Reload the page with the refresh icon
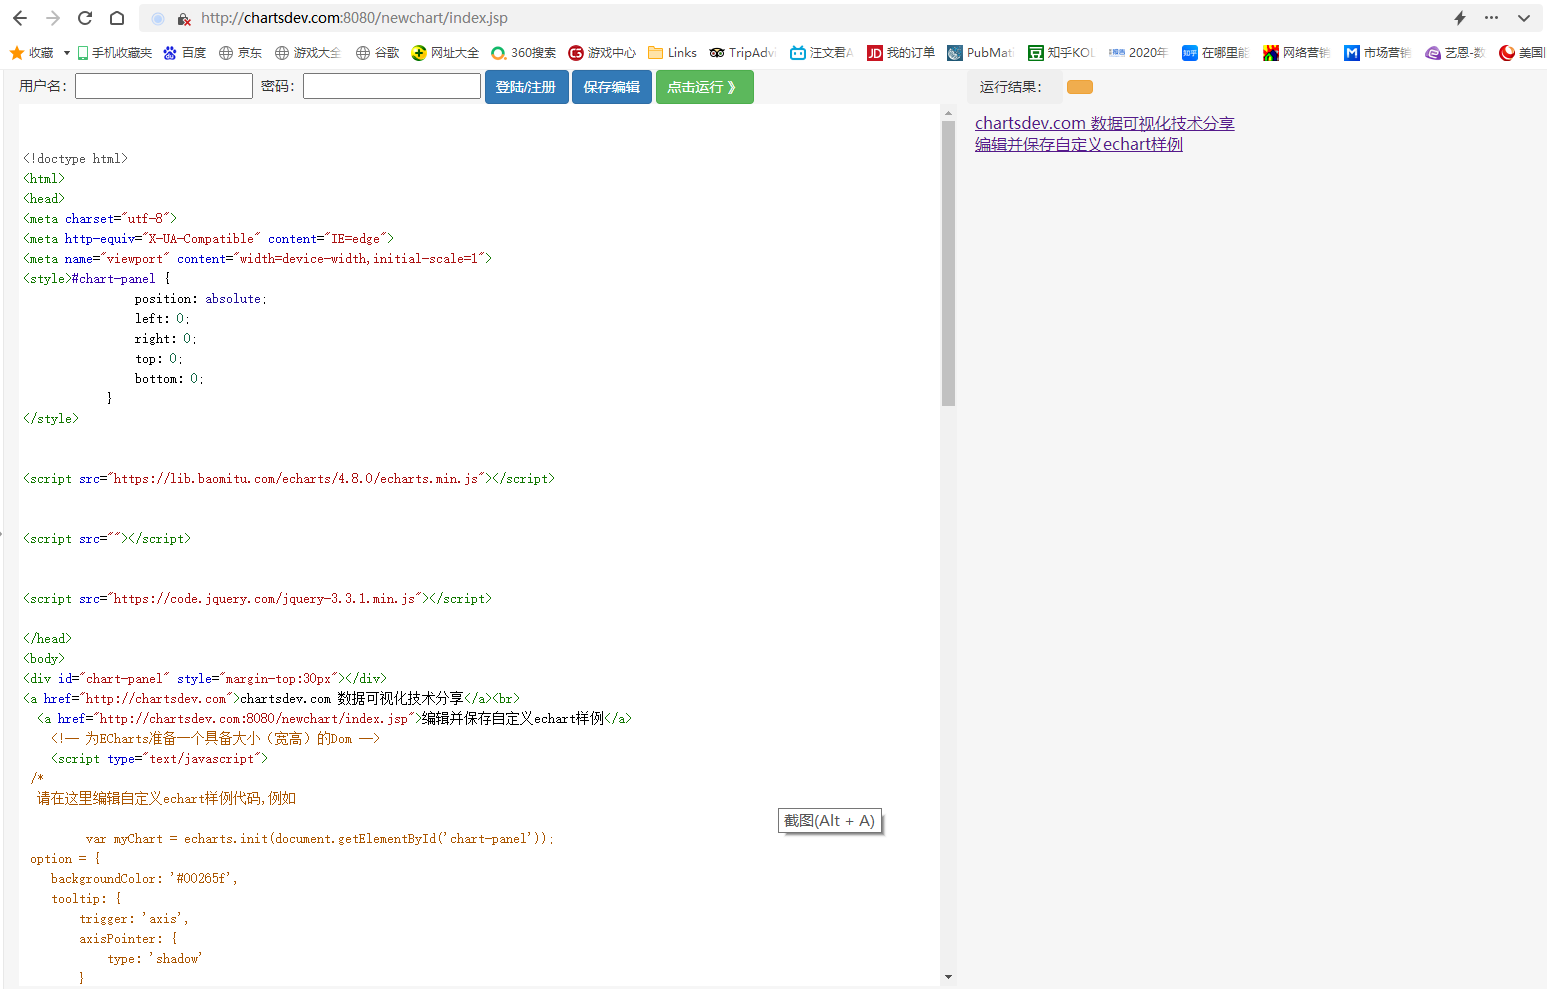Viewport: 1547px width, 989px height. click(85, 18)
